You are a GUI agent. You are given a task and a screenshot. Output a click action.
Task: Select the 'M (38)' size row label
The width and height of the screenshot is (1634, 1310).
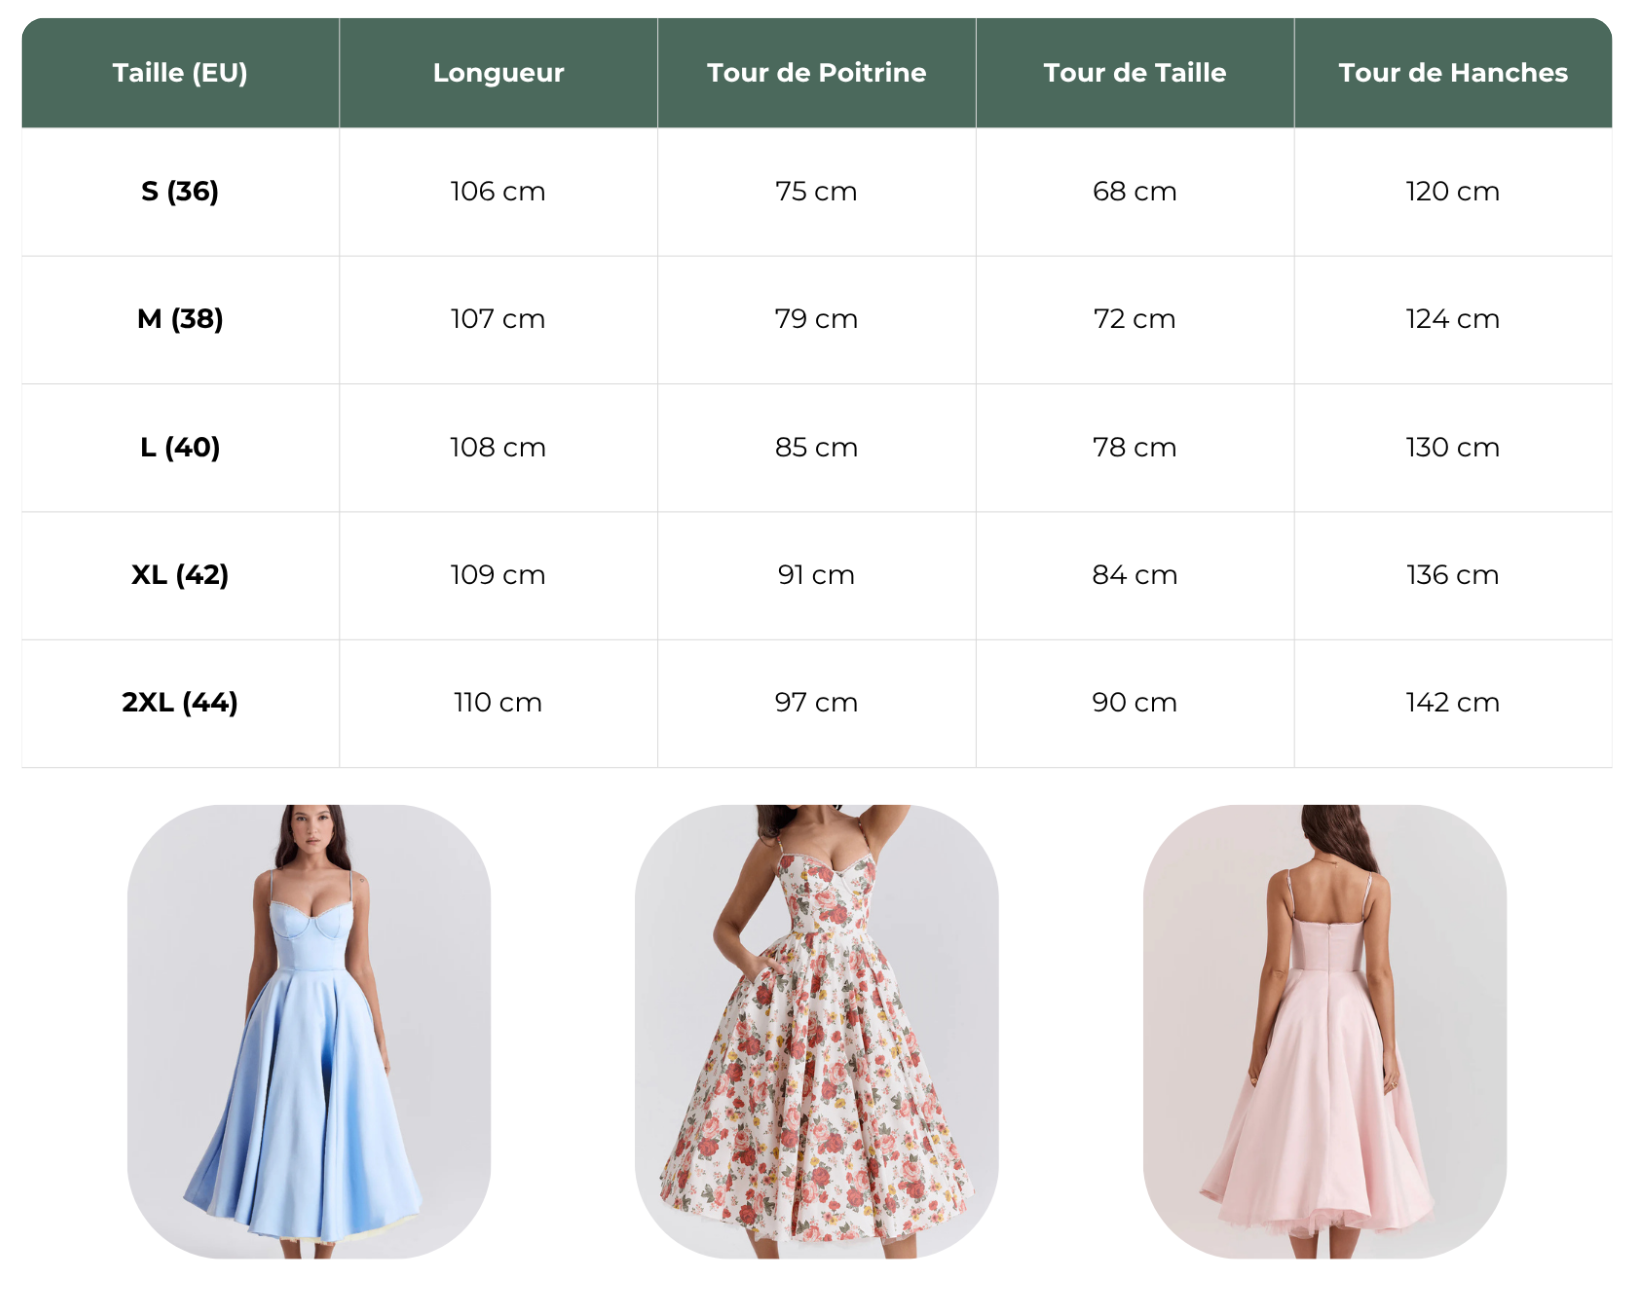click(x=180, y=319)
